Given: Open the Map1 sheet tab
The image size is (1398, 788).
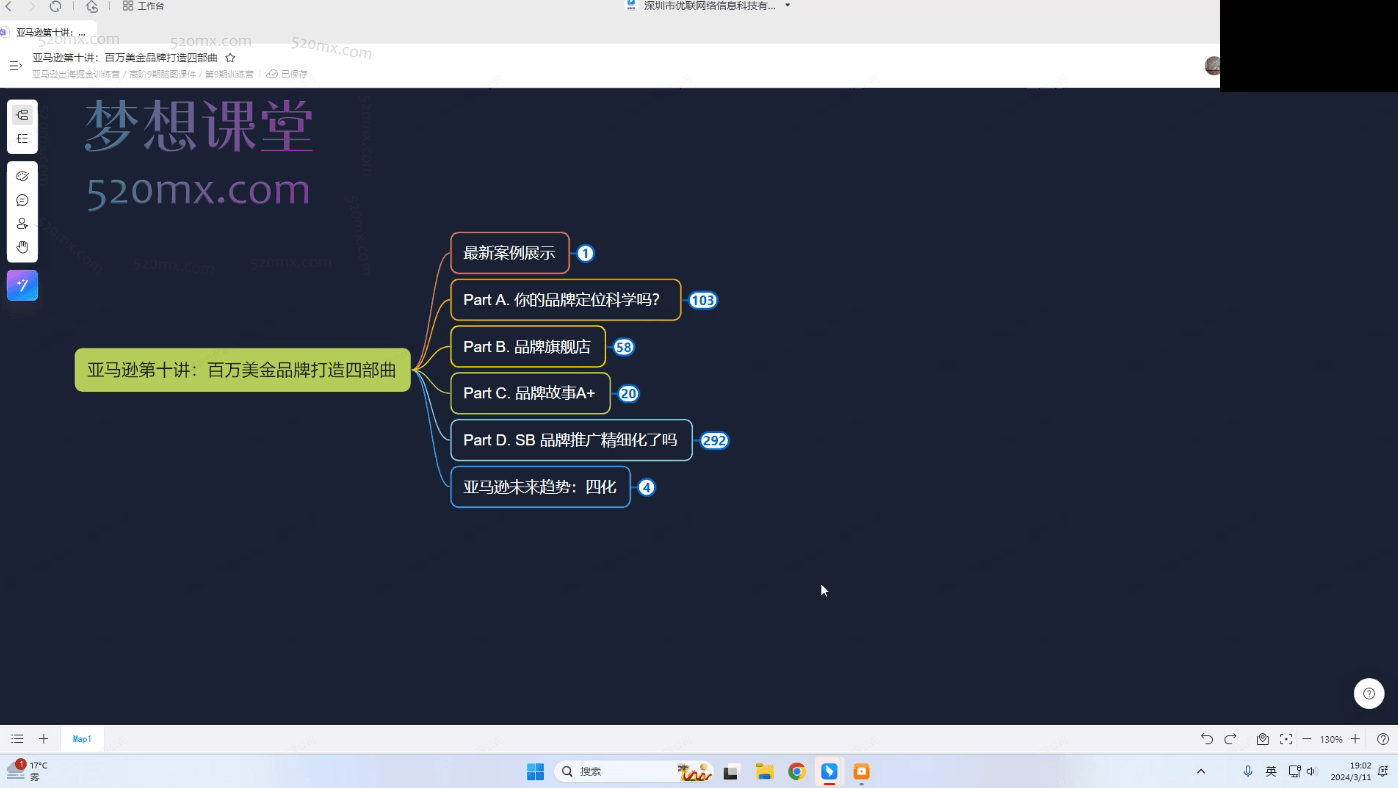Looking at the screenshot, I should [x=82, y=739].
